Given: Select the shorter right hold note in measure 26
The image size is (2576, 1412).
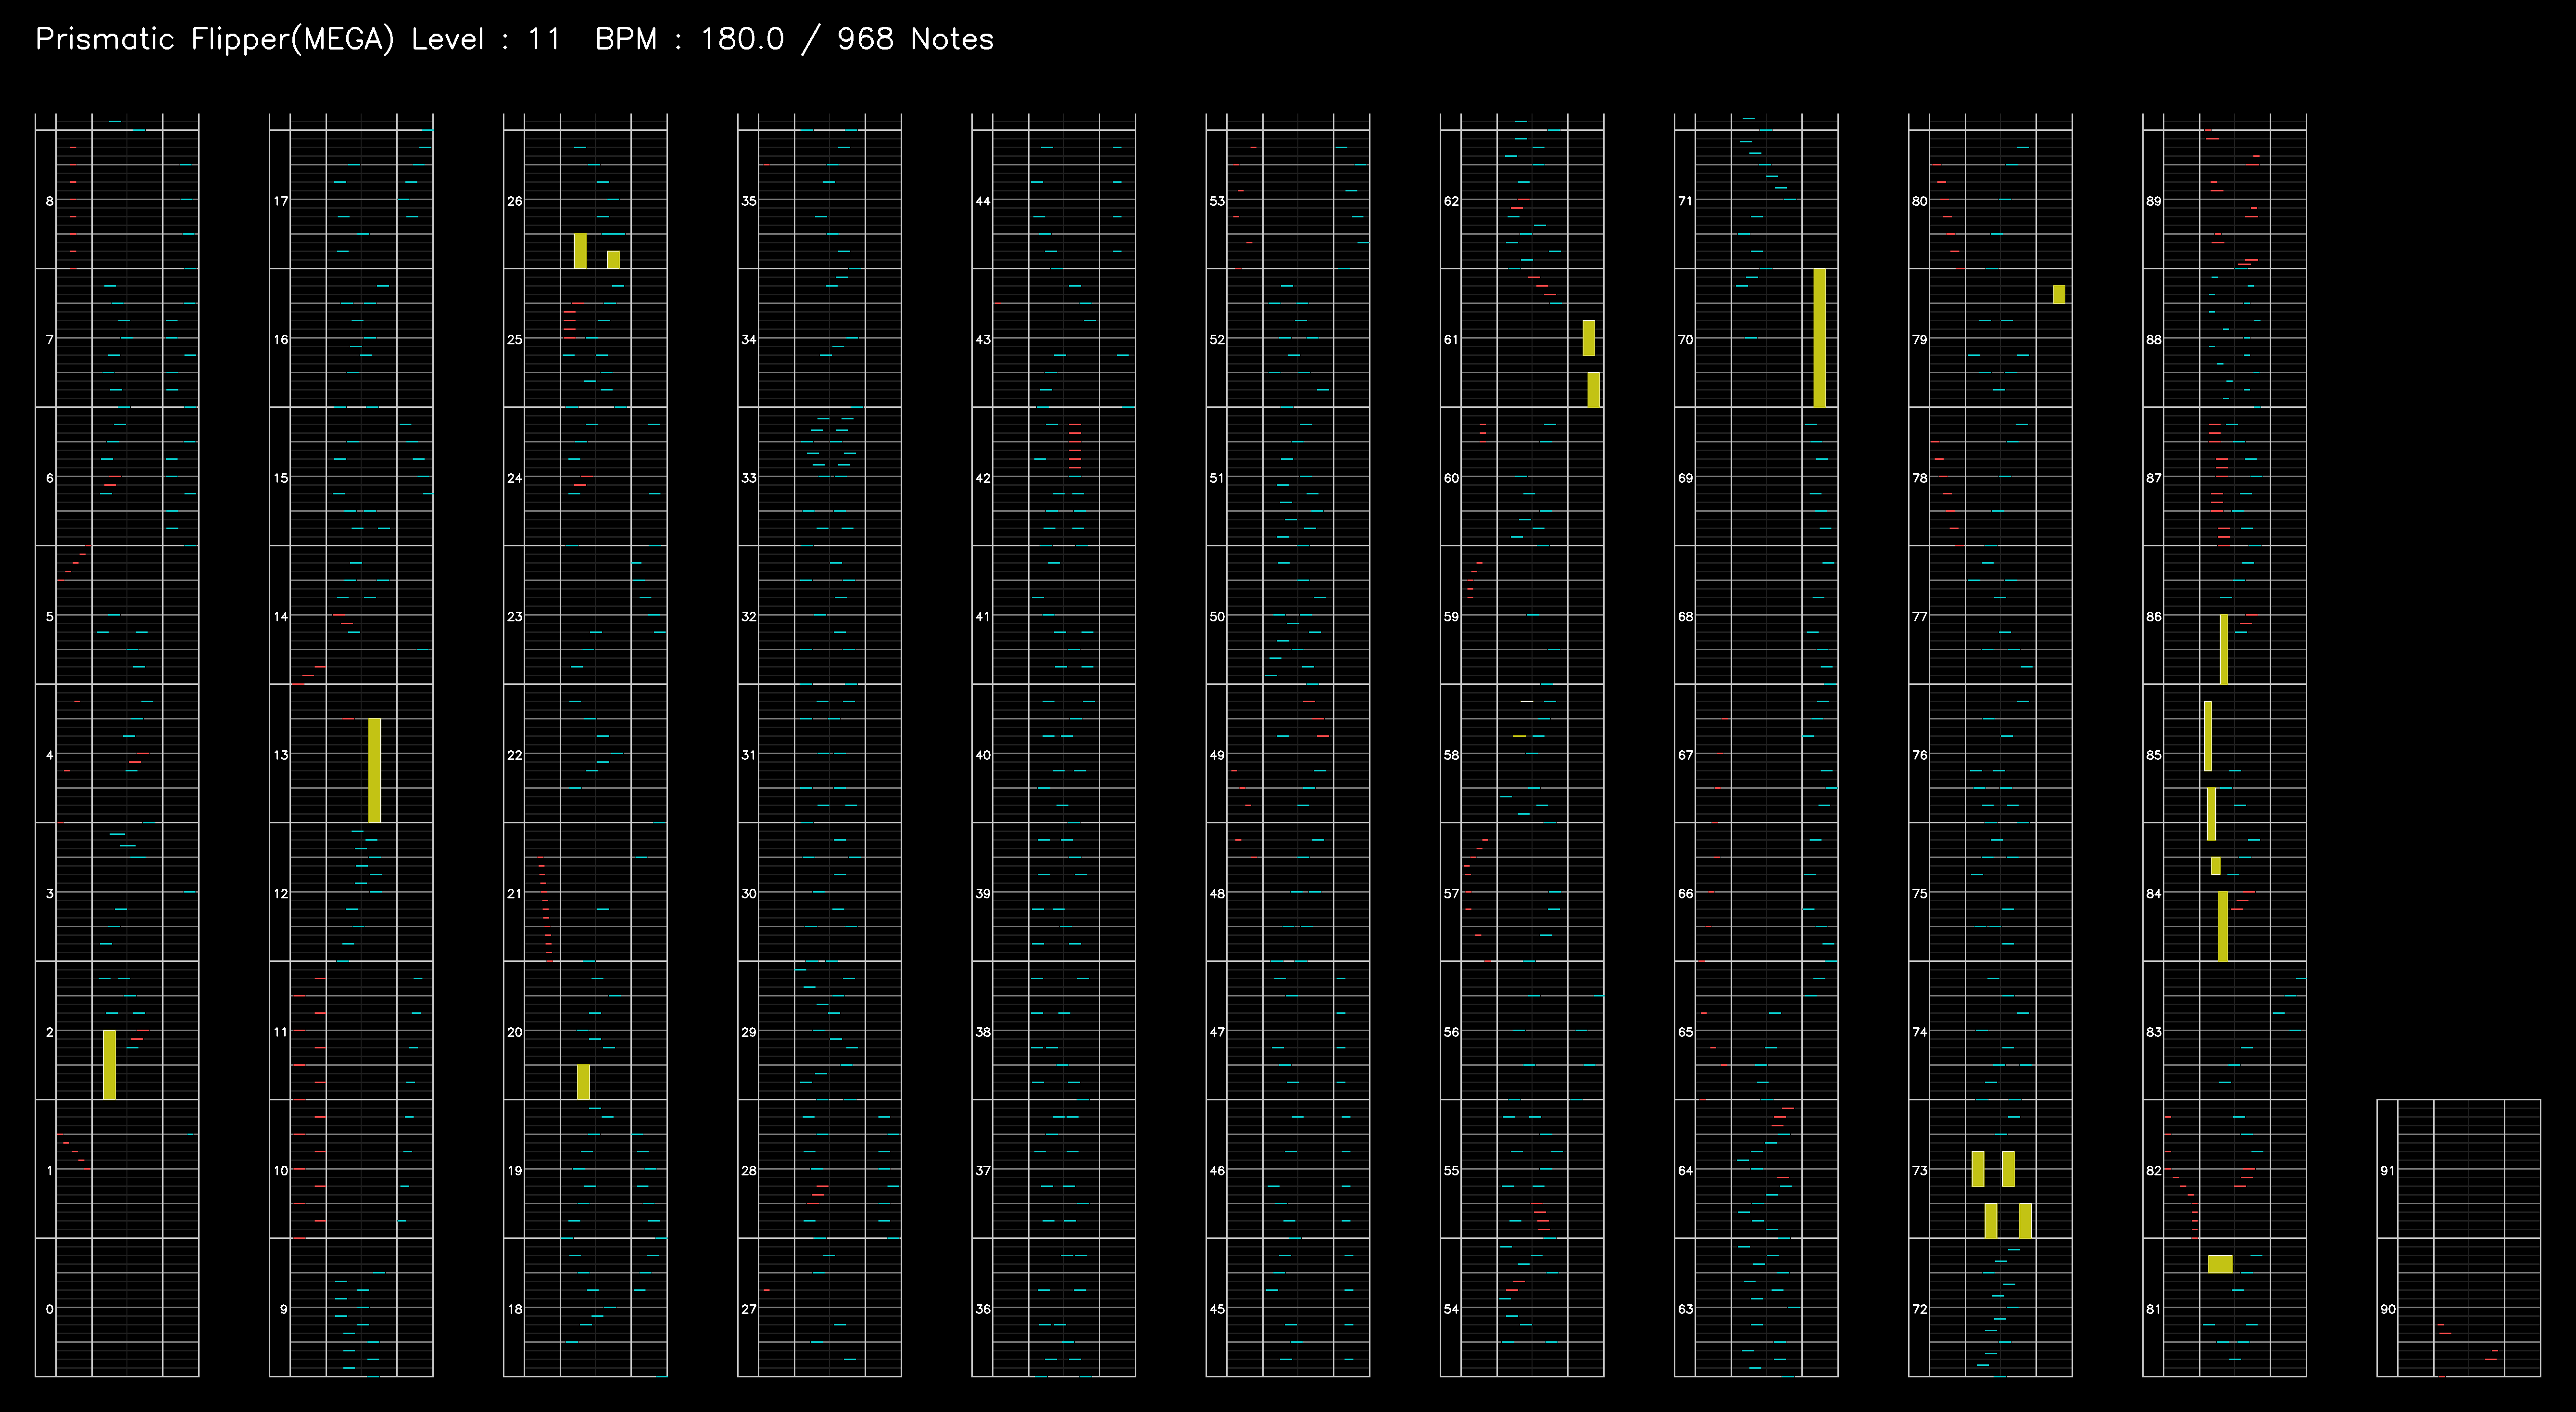Looking at the screenshot, I should point(613,260).
